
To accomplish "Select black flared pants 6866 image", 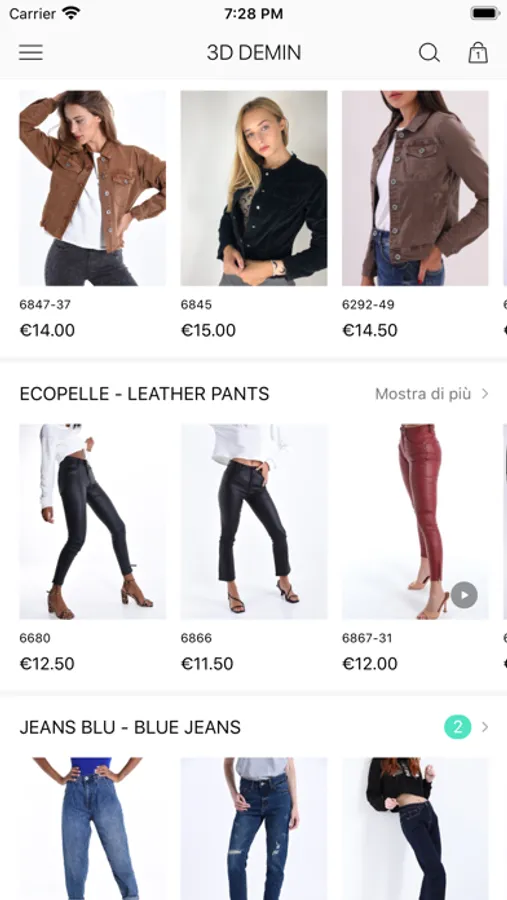I will (x=254, y=522).
